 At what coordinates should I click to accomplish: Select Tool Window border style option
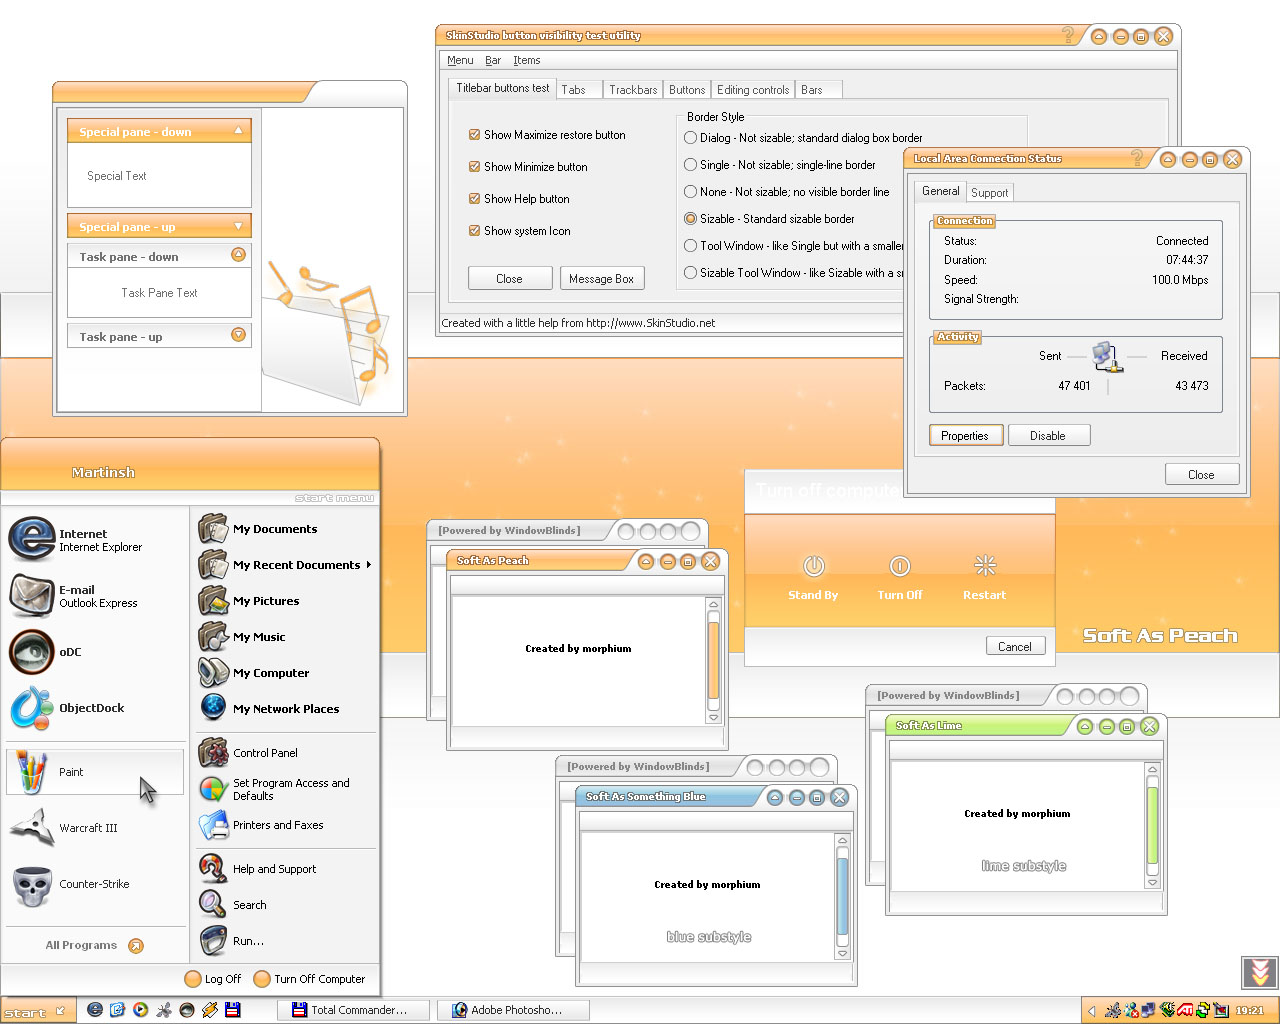tap(690, 246)
